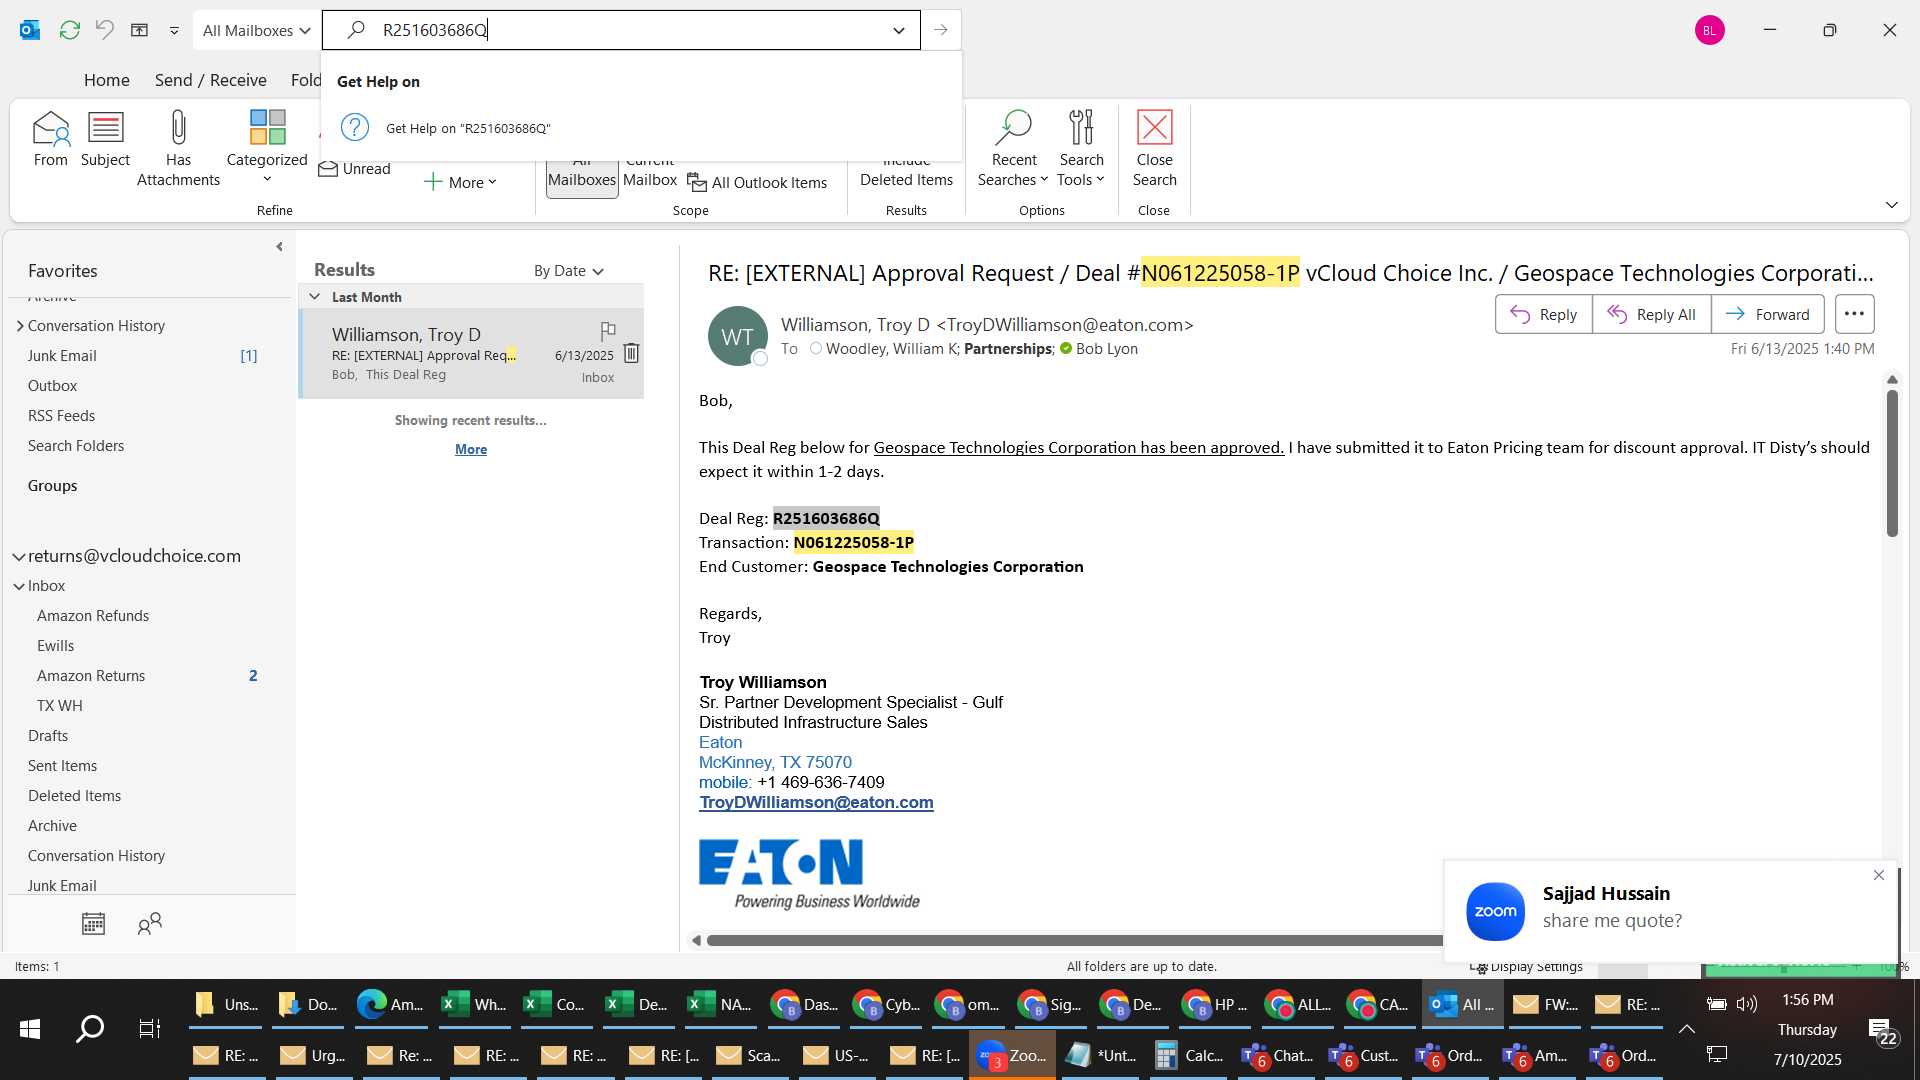This screenshot has width=1920, height=1080.
Task: Forward this email message
Action: click(x=1767, y=314)
